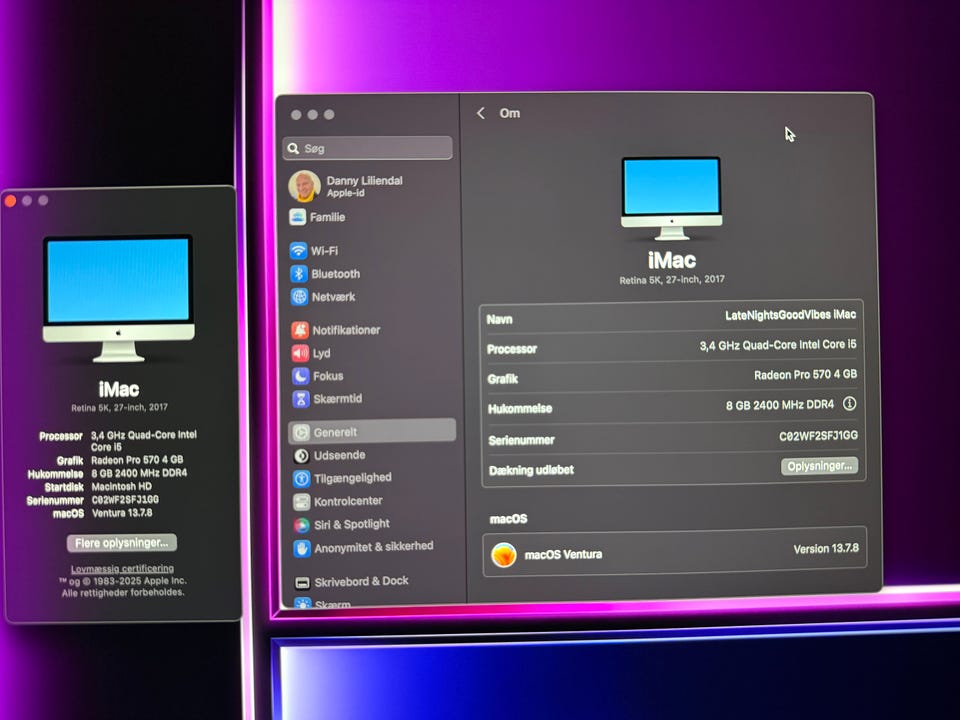Select the Bluetooth sidebar label
The height and width of the screenshot is (720, 960).
click(336, 274)
